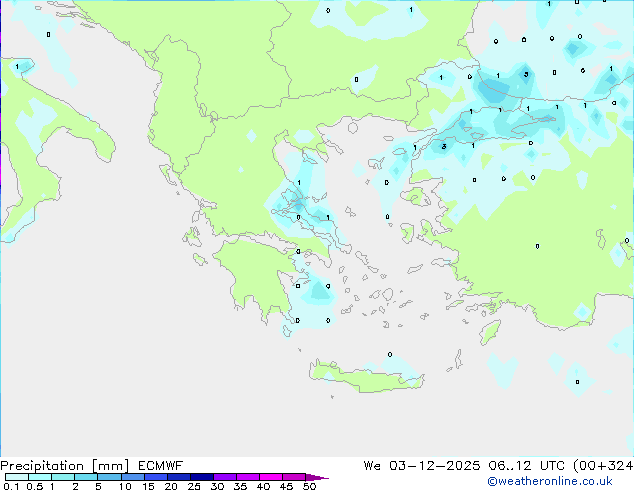Click the legend scale label '50'

click(x=309, y=486)
